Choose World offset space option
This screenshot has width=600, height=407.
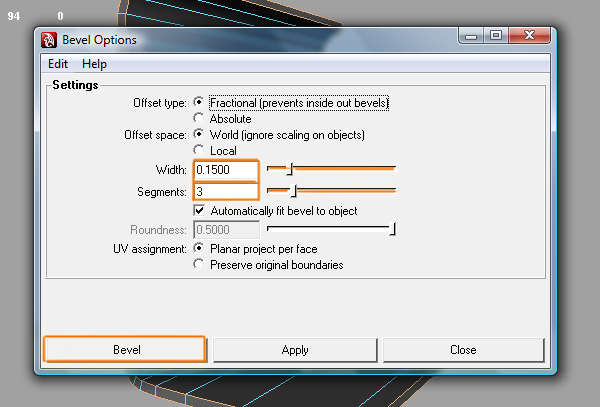(198, 134)
